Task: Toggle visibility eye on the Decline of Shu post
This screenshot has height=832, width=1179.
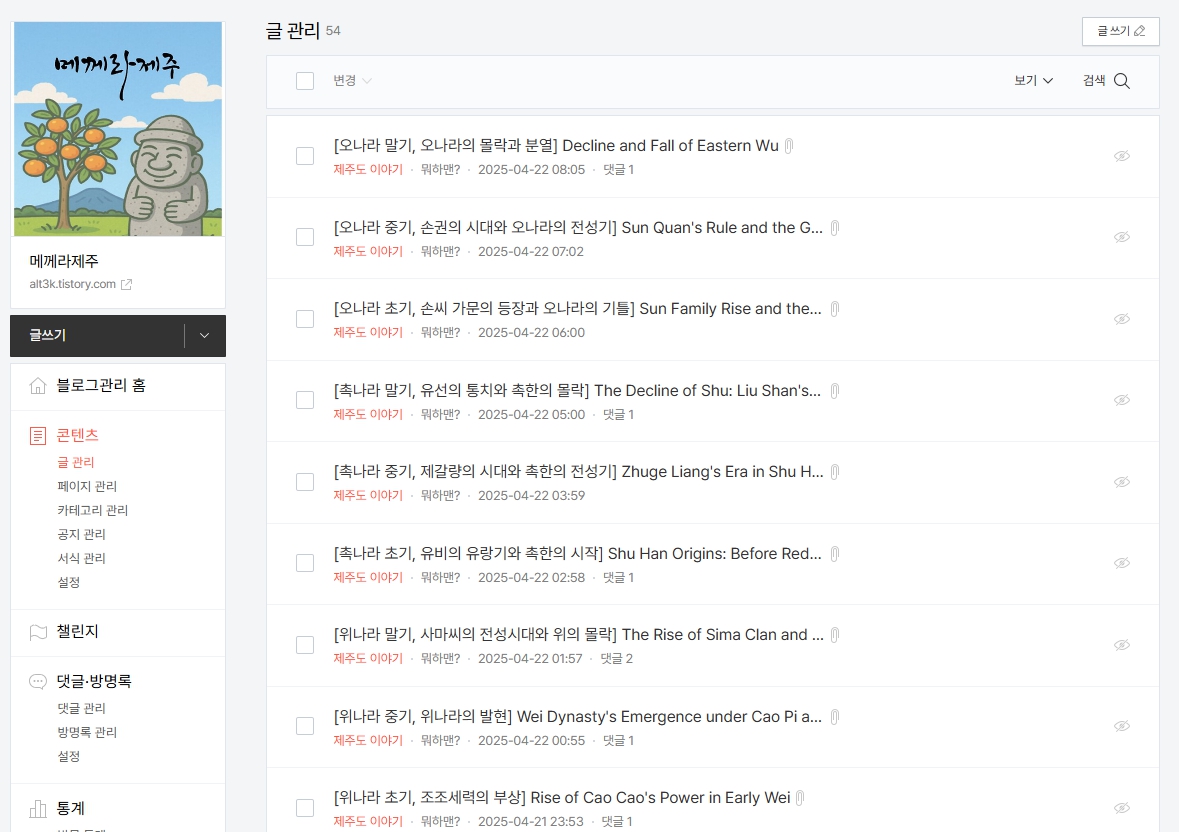Action: [x=1122, y=401]
